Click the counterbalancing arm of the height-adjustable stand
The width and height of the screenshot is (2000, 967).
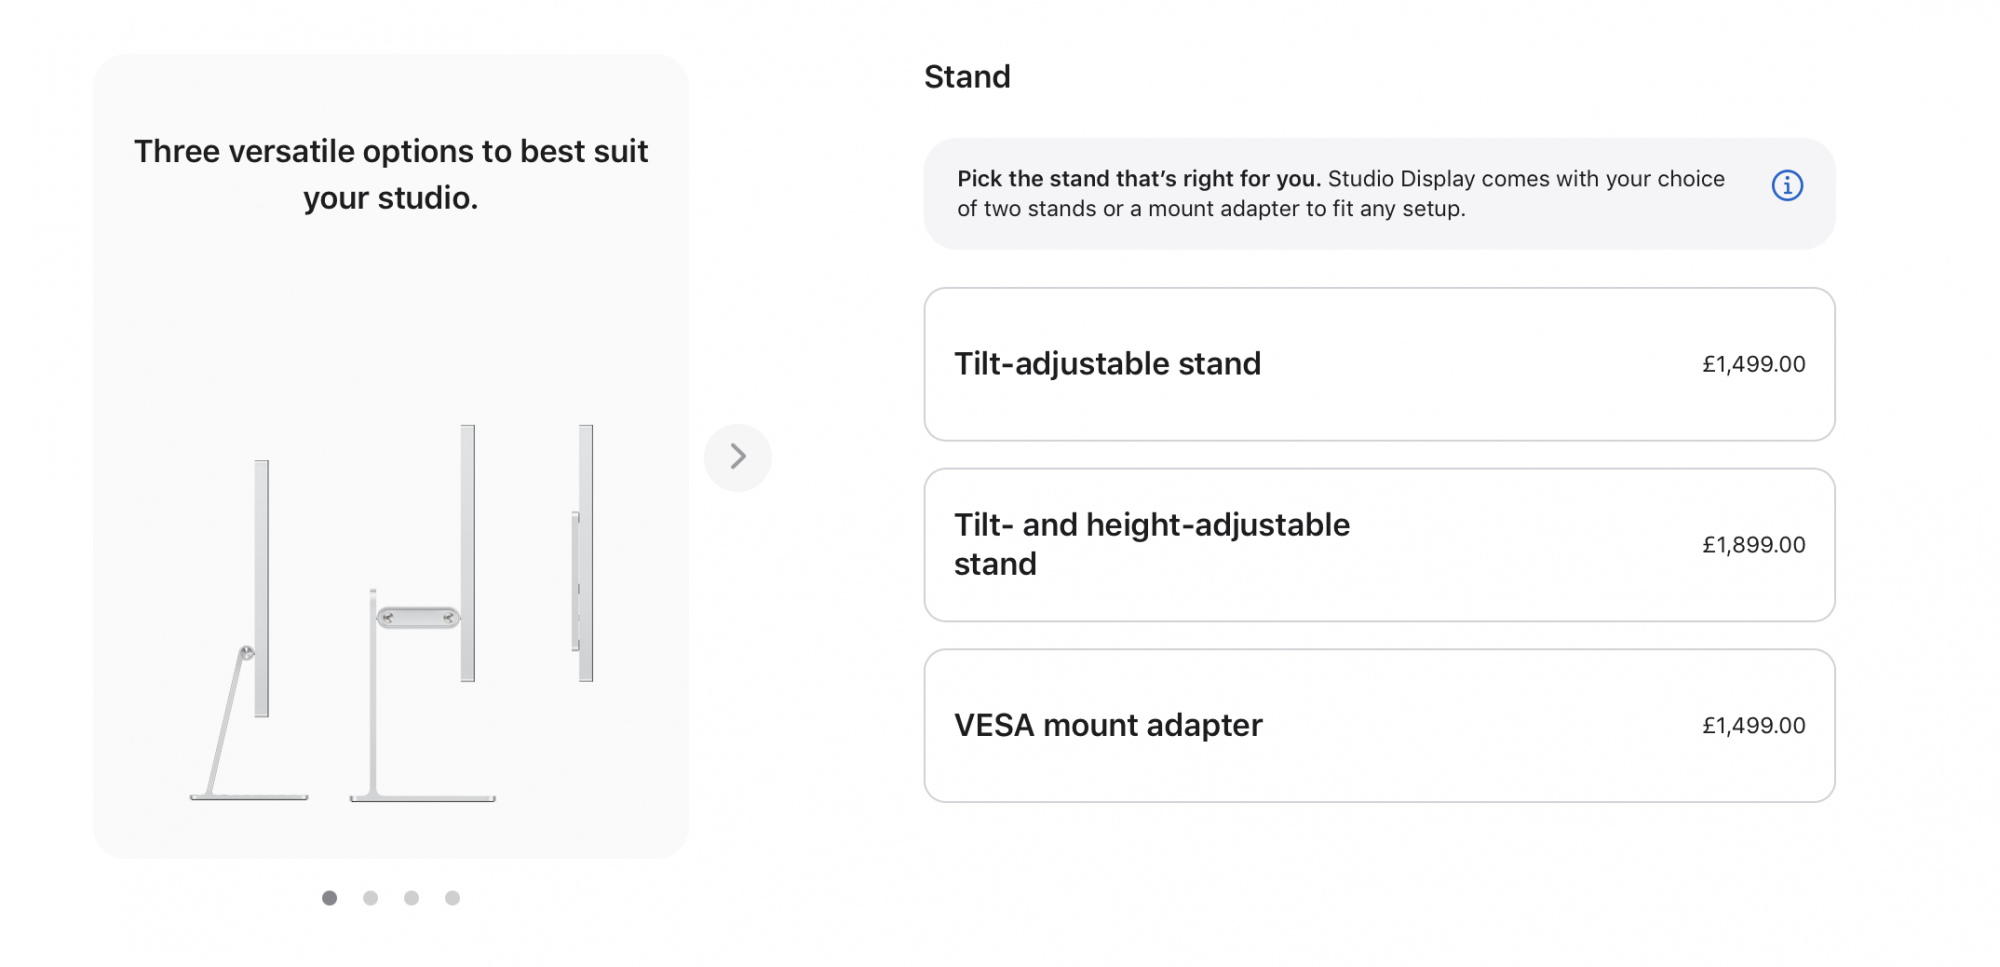(418, 618)
